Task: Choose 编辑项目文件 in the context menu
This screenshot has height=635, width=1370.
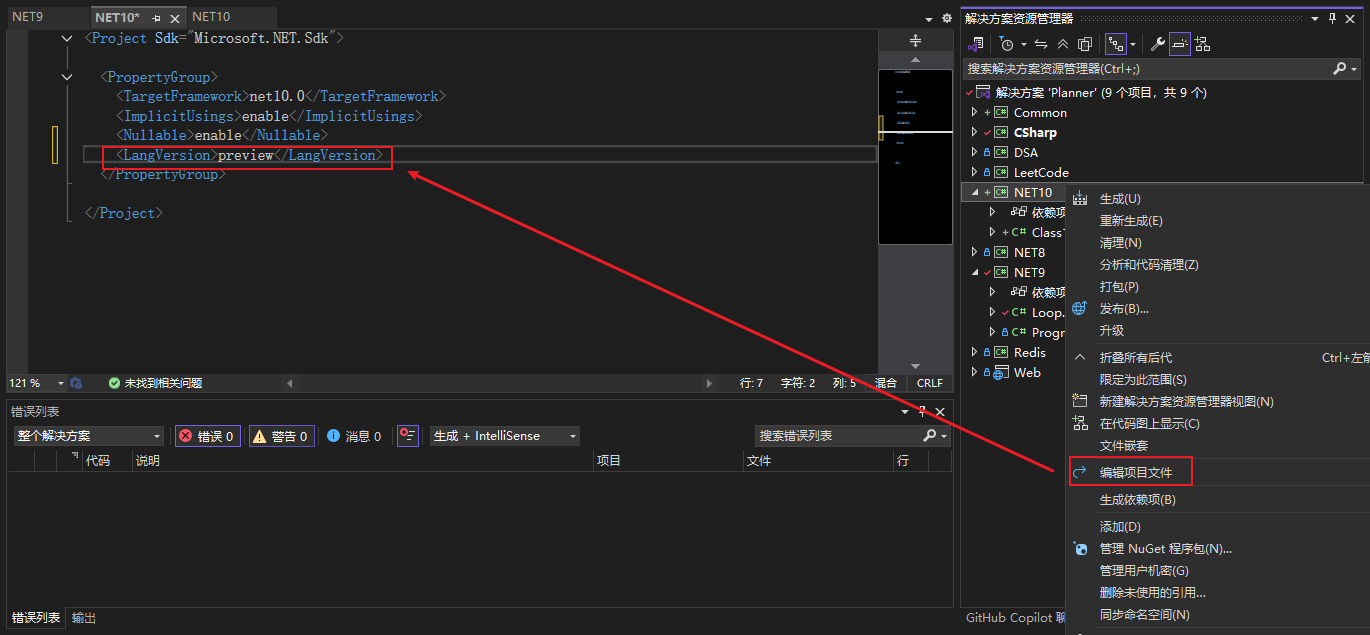Action: [x=1136, y=472]
